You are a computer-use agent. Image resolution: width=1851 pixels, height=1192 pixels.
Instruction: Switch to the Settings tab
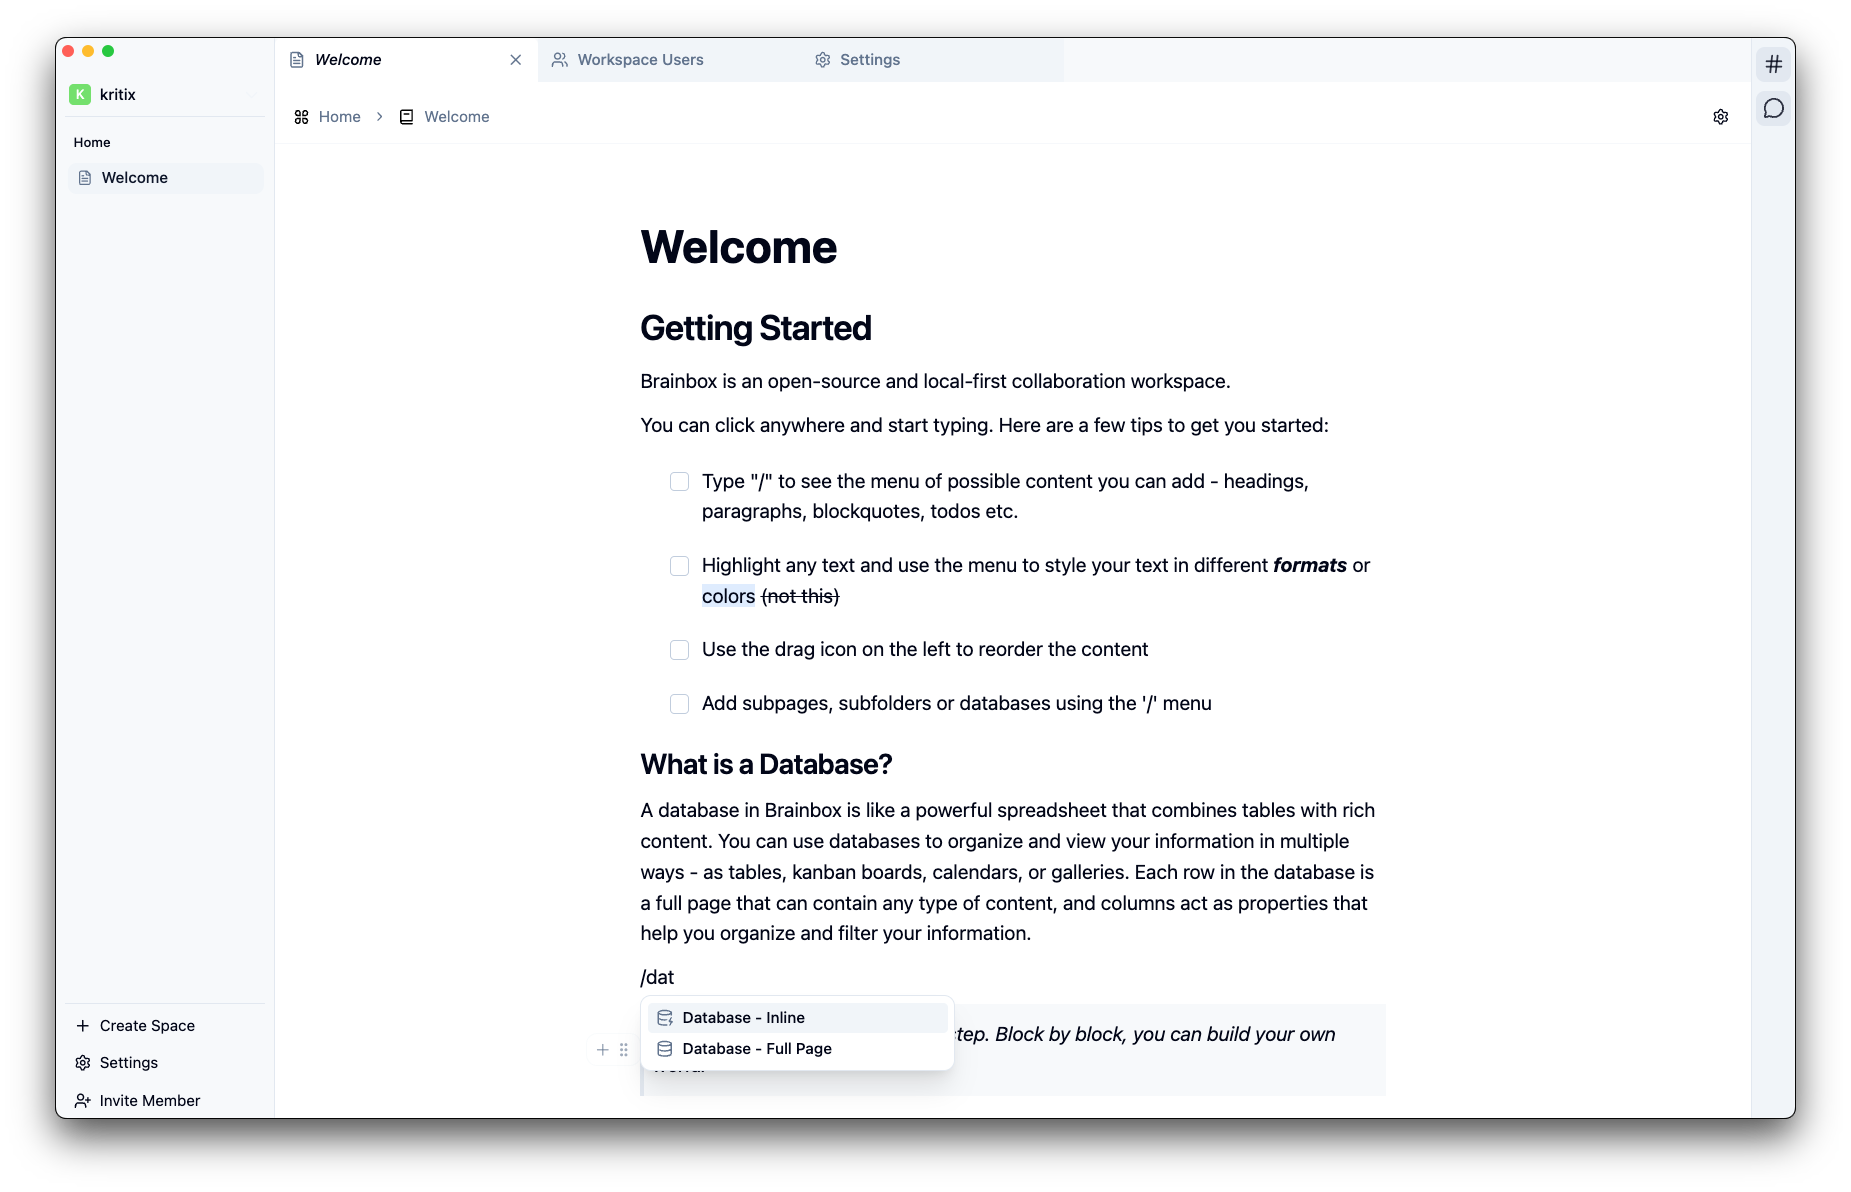(868, 60)
